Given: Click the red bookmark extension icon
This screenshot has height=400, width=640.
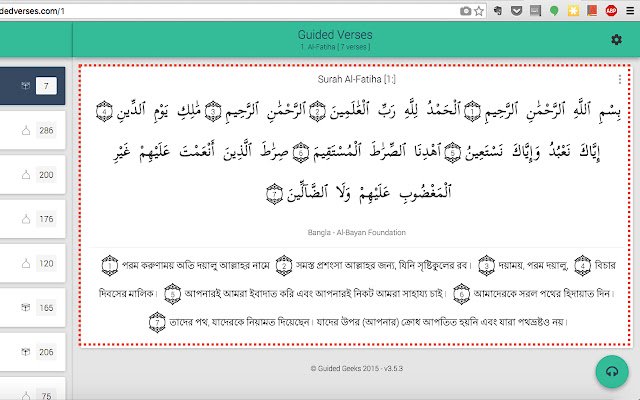Looking at the screenshot, I should pyautogui.click(x=592, y=11).
